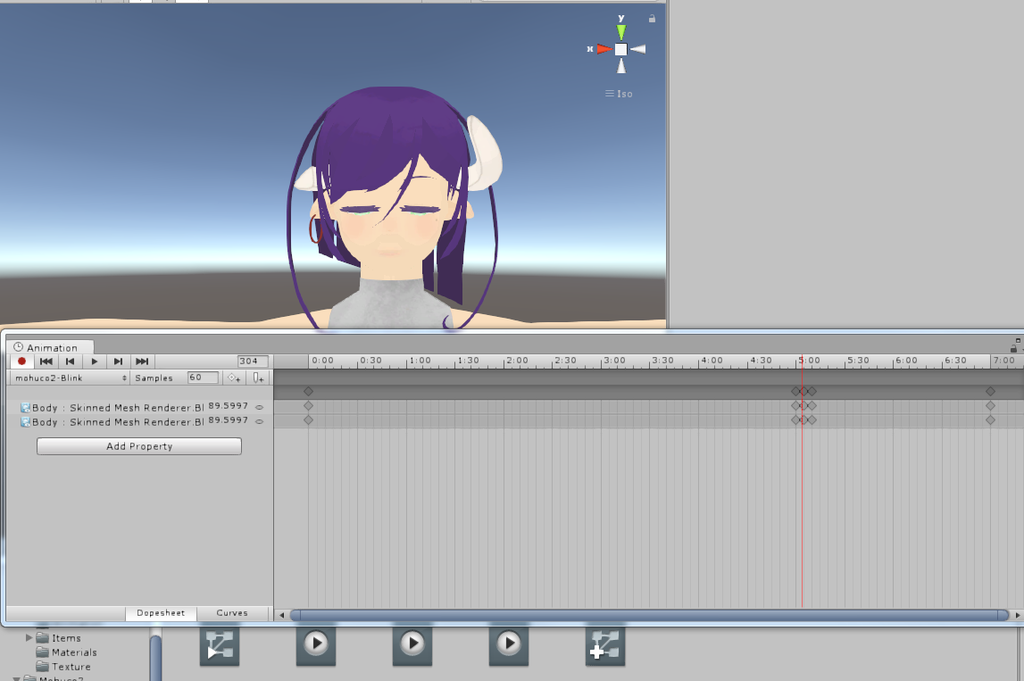Click the 3:30 mark on timeline ruler

(x=663, y=360)
